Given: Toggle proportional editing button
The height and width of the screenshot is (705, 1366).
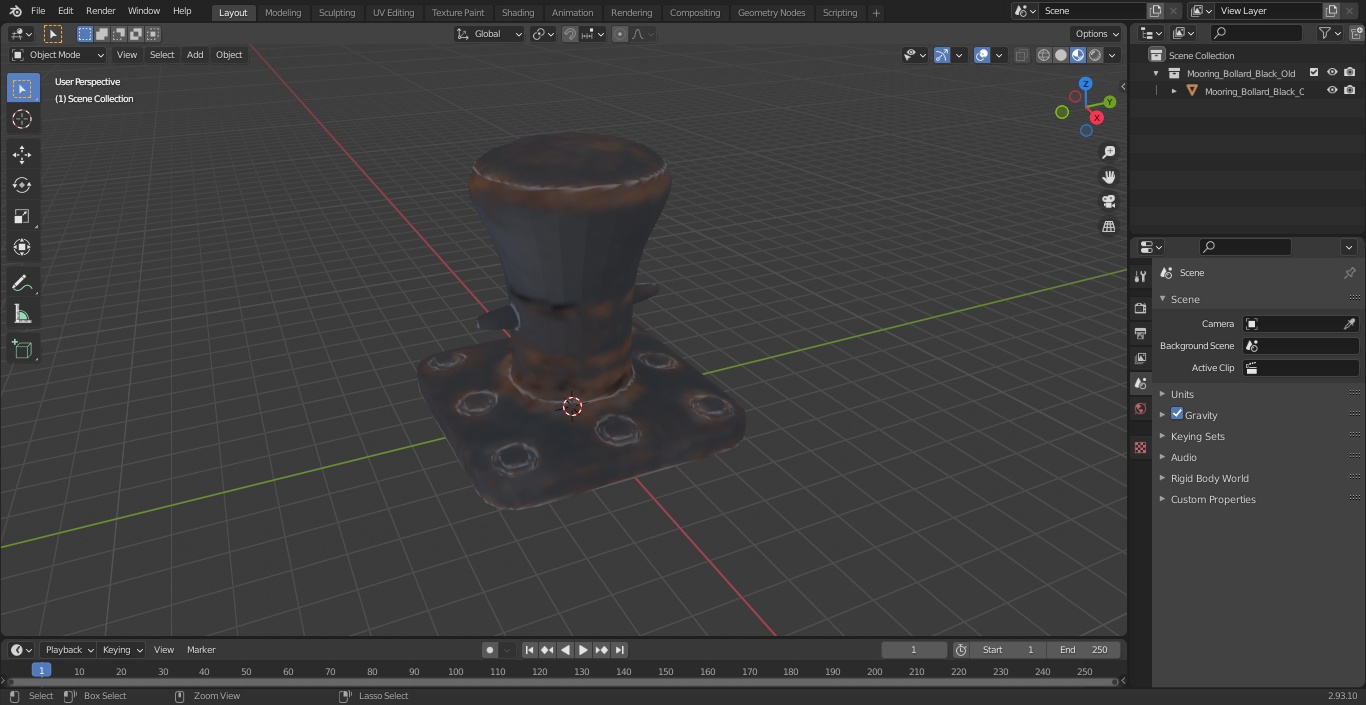Looking at the screenshot, I should click(x=620, y=34).
